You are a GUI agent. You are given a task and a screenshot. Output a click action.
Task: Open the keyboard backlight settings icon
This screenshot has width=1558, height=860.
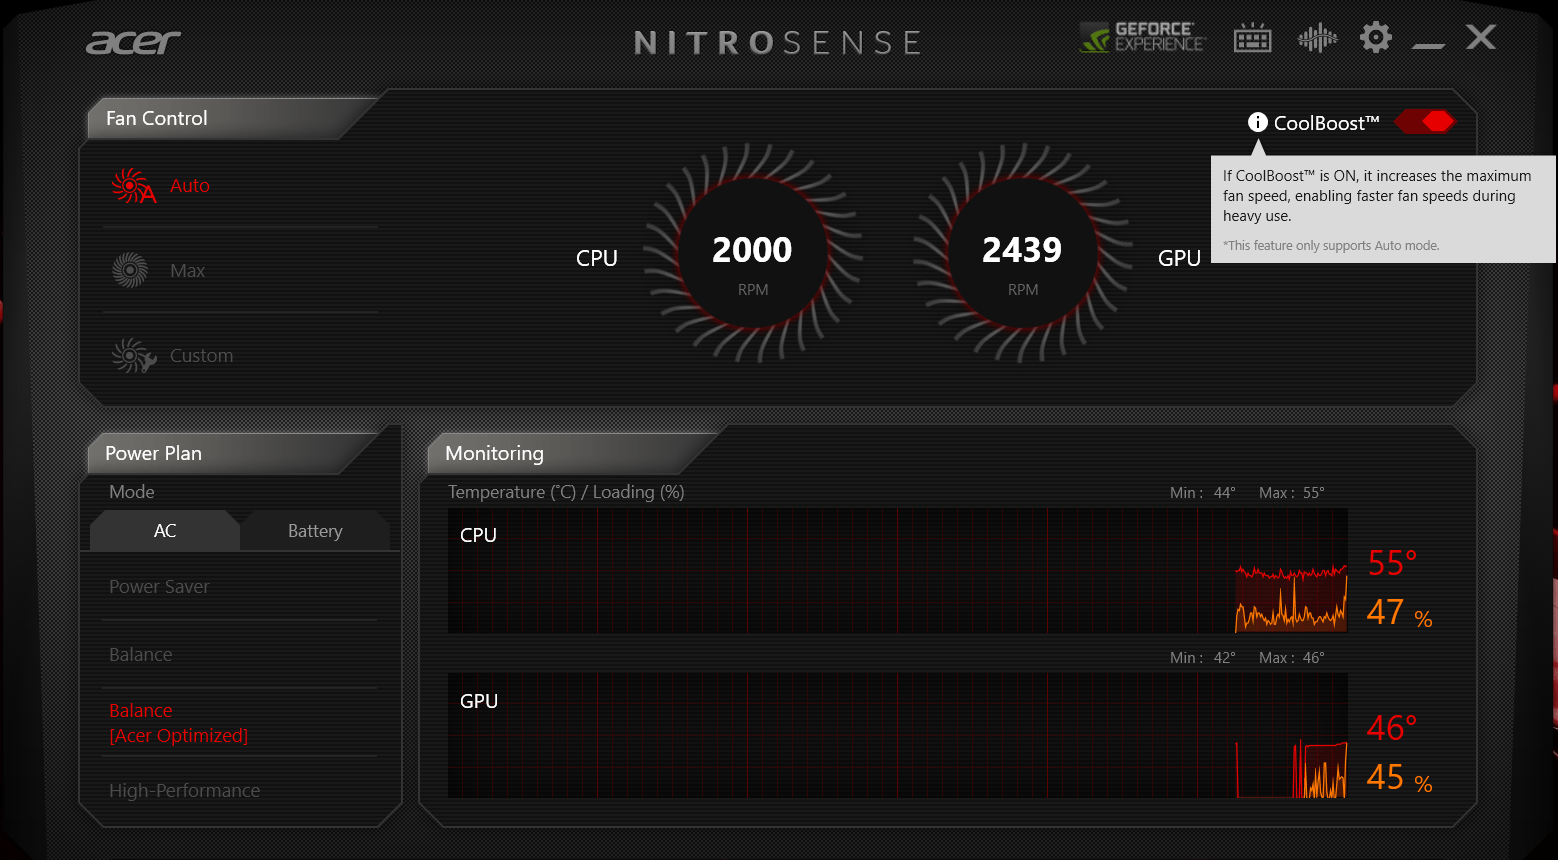[x=1252, y=39]
